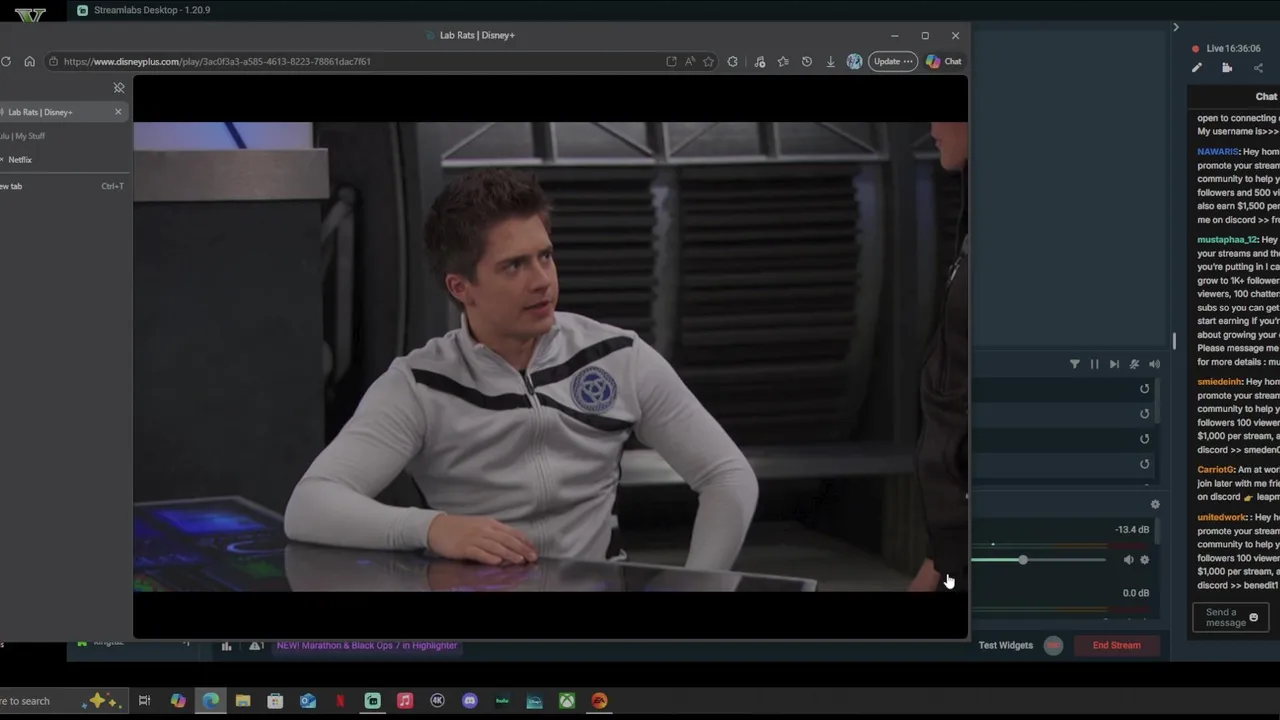Click smiedeinh username in chat
The image size is (1280, 720).
1219,382
